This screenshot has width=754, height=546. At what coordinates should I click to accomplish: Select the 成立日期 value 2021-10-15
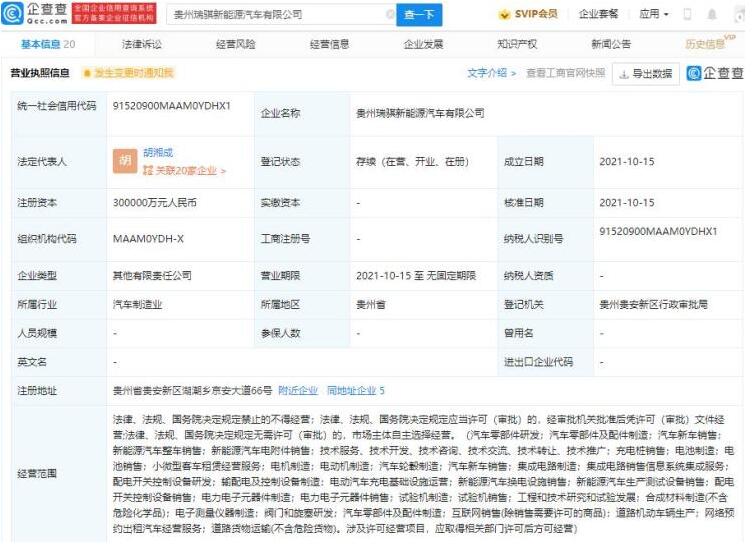click(627, 161)
